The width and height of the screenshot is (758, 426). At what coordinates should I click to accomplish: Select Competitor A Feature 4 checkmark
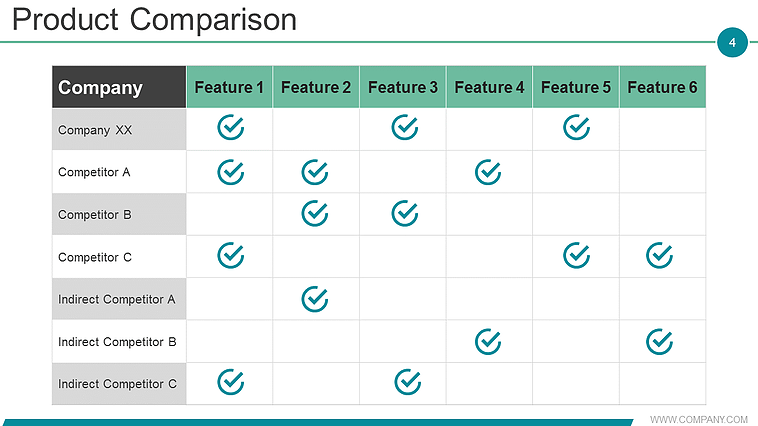coord(488,172)
